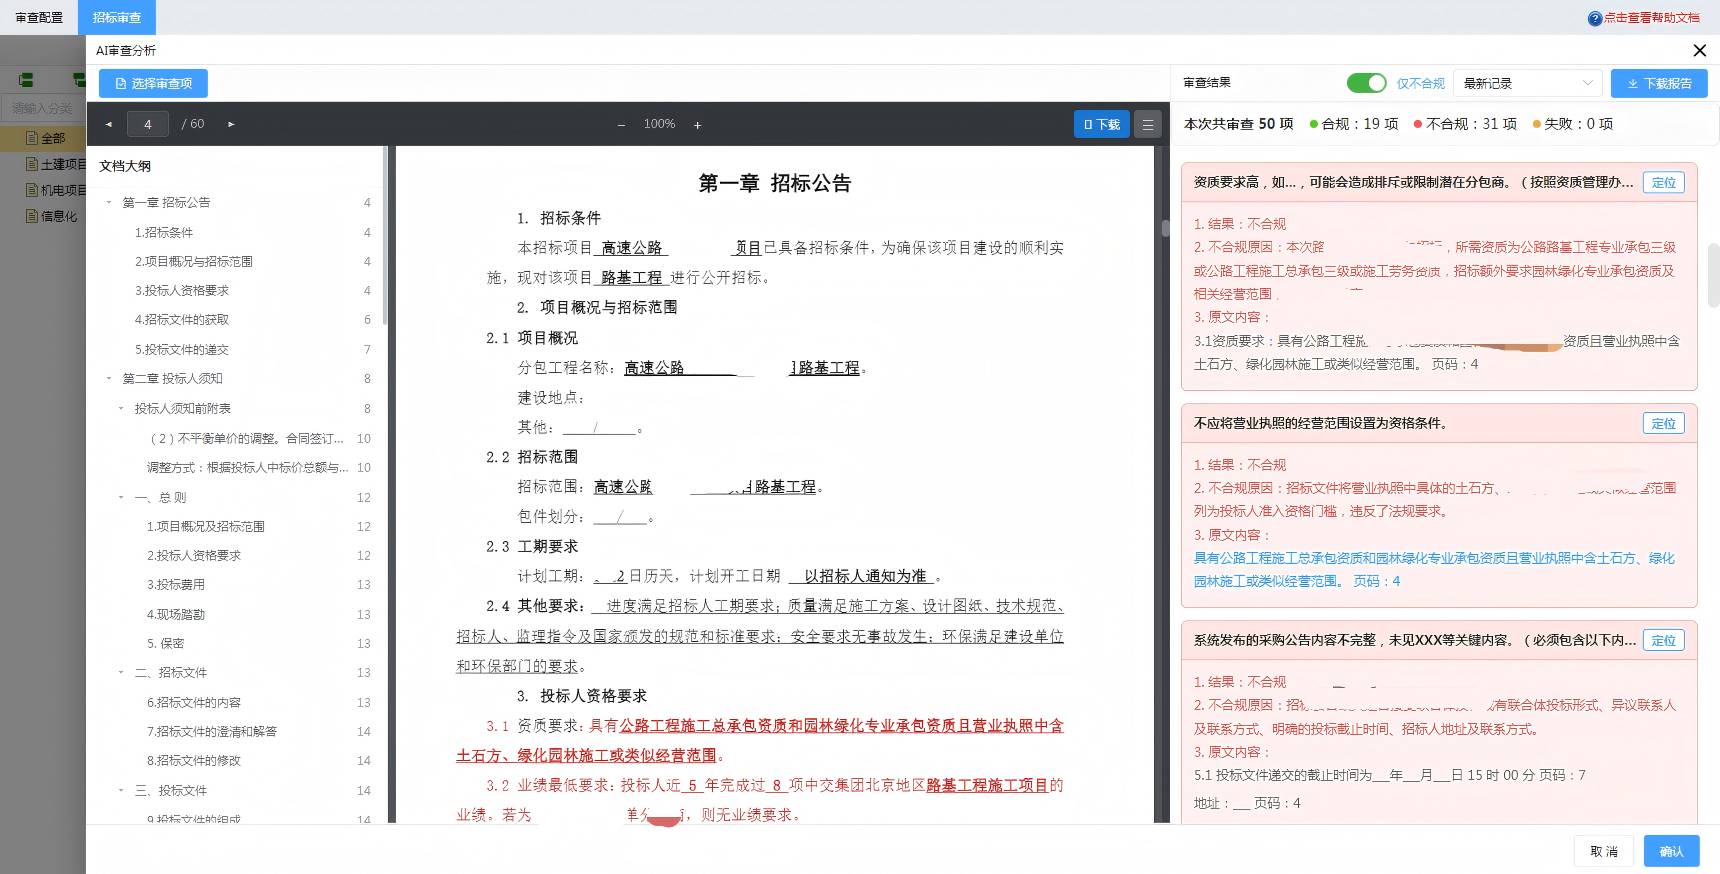
Task: Click the 请输入分类 search field
Action: click(x=44, y=108)
